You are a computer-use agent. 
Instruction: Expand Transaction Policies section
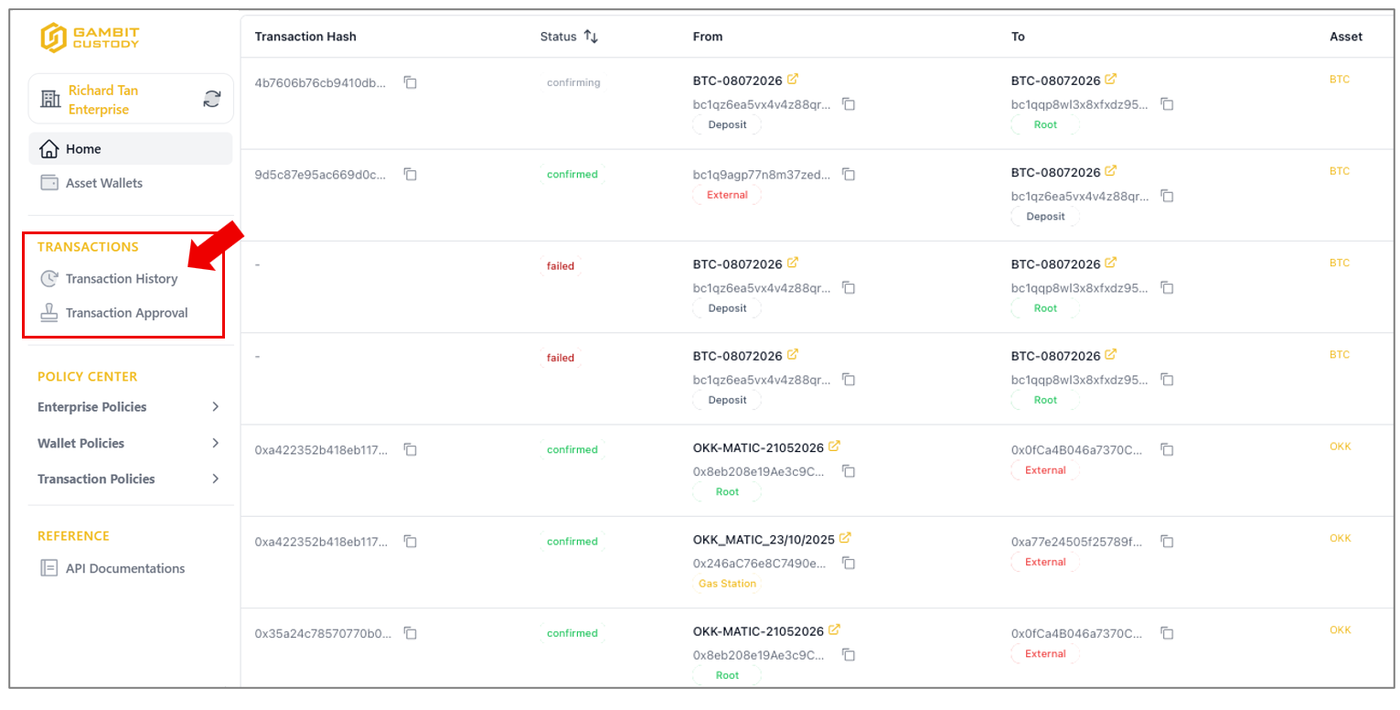[129, 479]
